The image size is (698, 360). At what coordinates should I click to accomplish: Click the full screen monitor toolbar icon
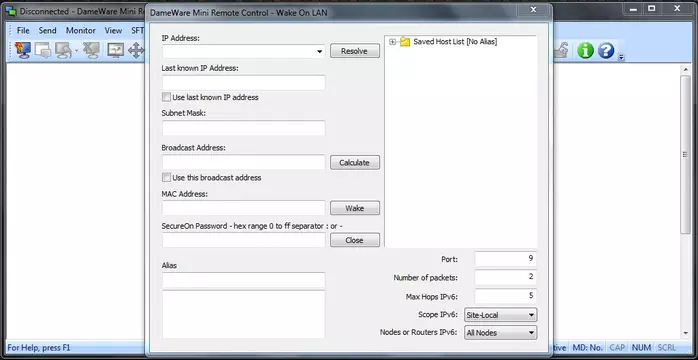(x=116, y=50)
